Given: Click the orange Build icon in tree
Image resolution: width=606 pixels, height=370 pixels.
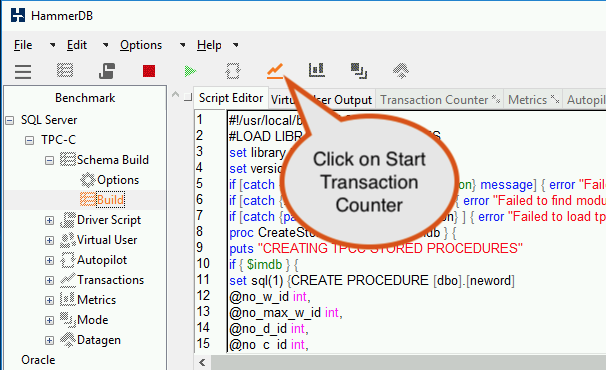Looking at the screenshot, I should [88, 200].
